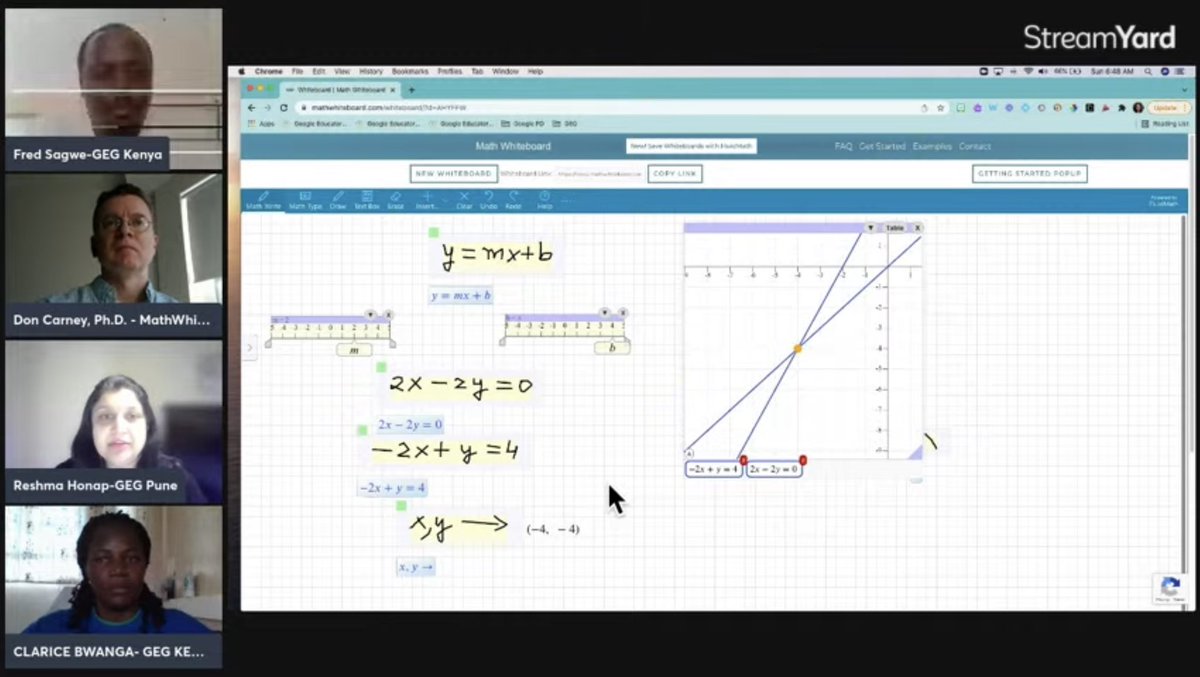
Task: Open the Contact link
Action: click(x=975, y=146)
